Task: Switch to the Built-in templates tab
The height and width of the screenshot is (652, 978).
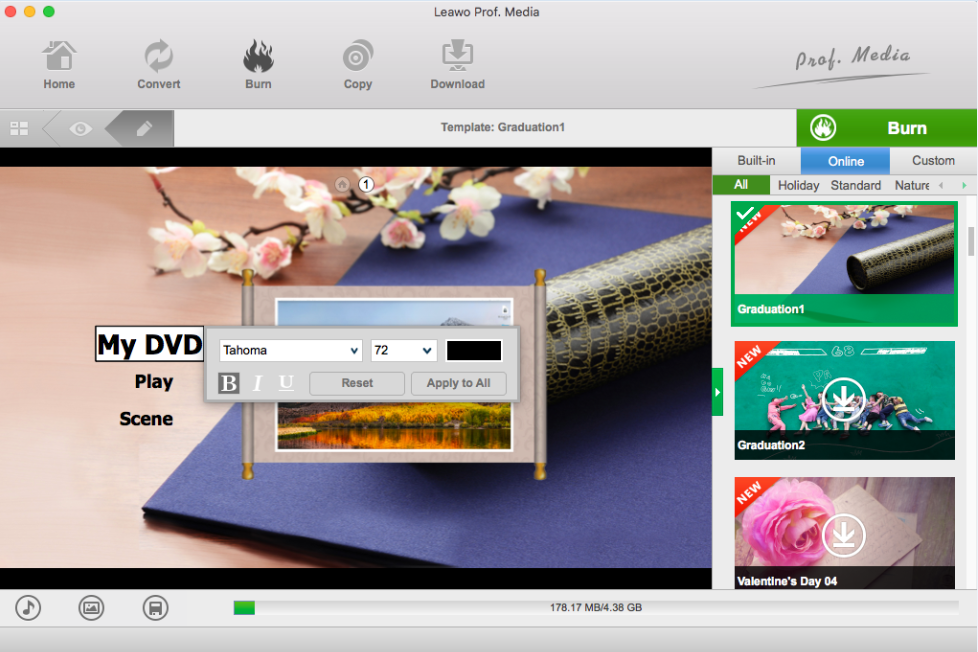Action: coord(756,160)
